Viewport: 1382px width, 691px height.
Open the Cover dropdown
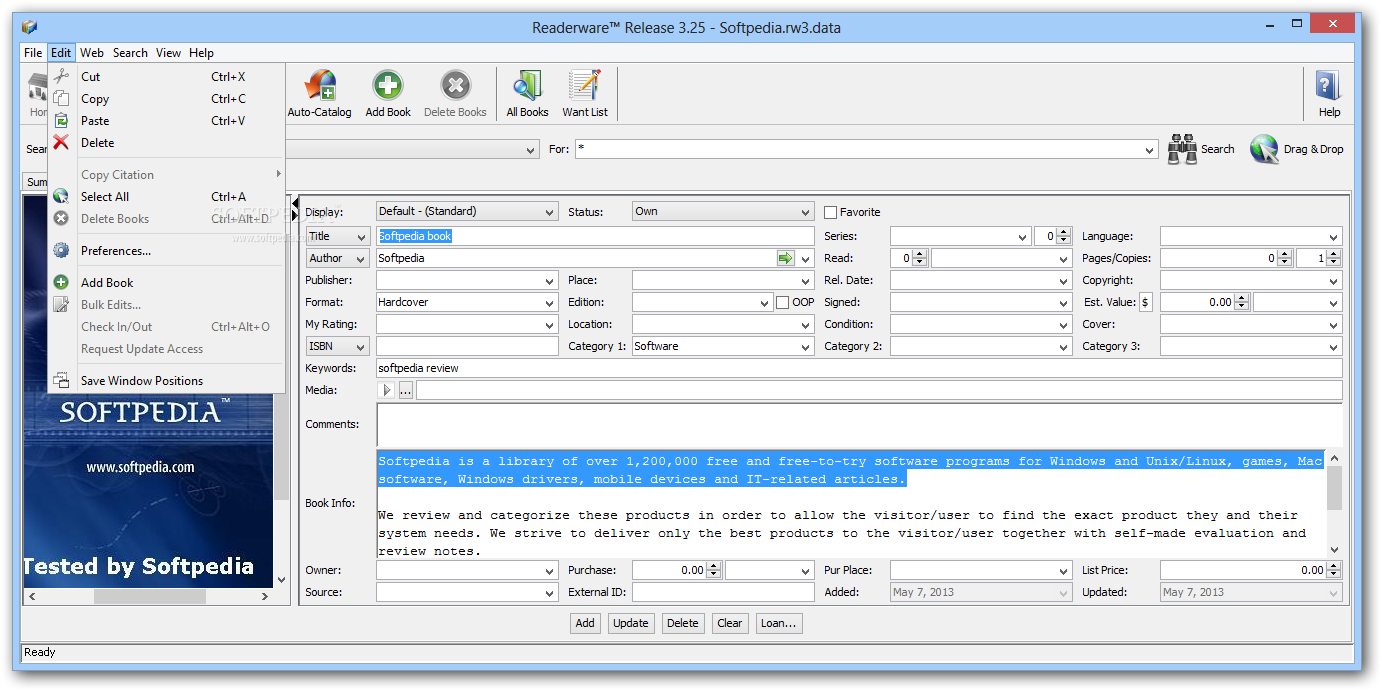(x=1251, y=324)
